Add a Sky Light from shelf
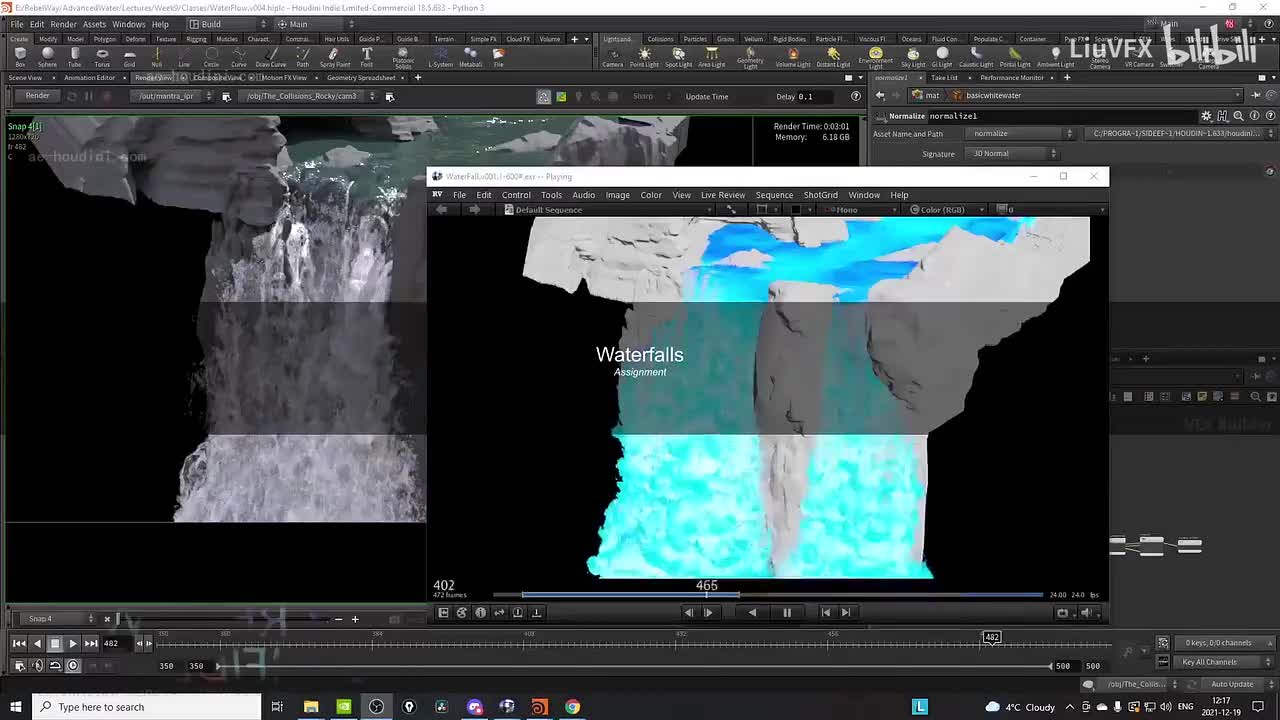The height and width of the screenshot is (720, 1280). [x=913, y=56]
